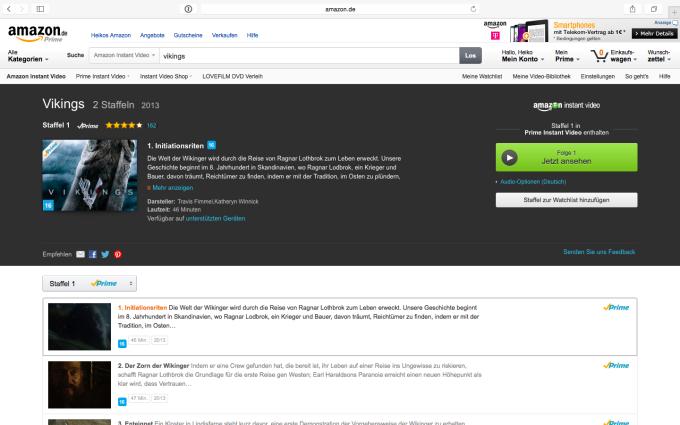This screenshot has height=425, width=680.
Task: Click Prime badge on Initiationsriten row
Action: 616,307
